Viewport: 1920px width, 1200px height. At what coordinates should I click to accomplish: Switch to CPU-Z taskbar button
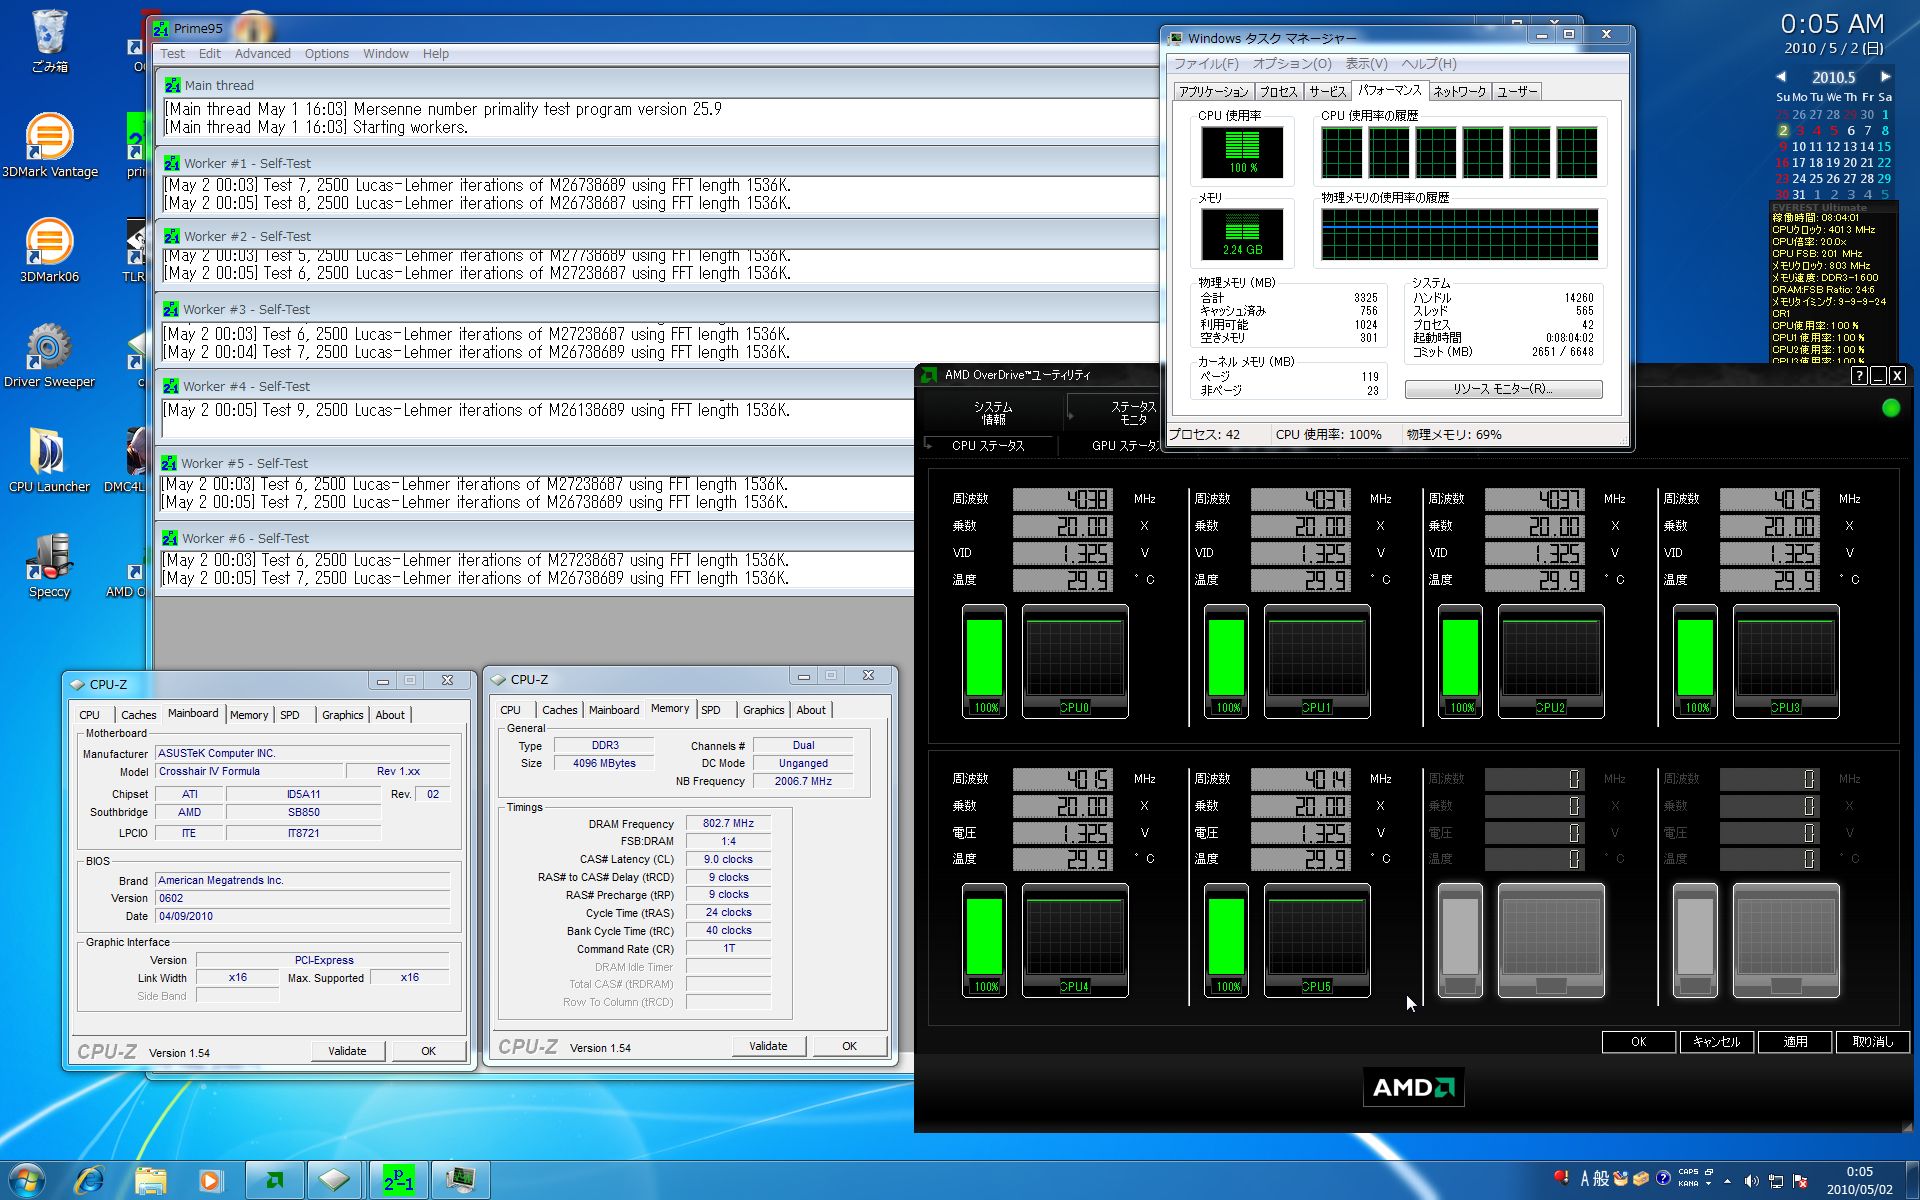click(x=335, y=1180)
